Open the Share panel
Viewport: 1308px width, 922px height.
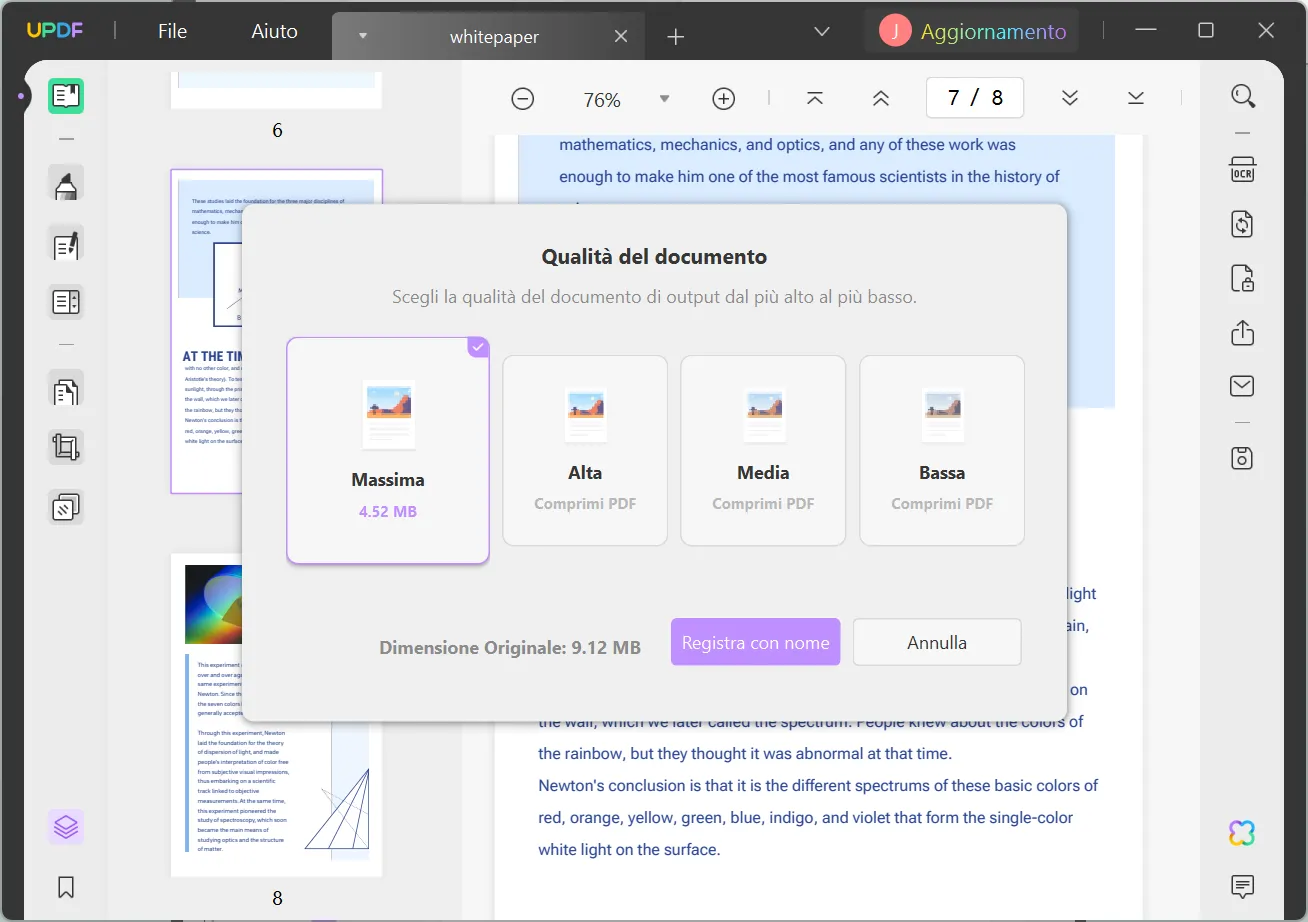pyautogui.click(x=1241, y=333)
